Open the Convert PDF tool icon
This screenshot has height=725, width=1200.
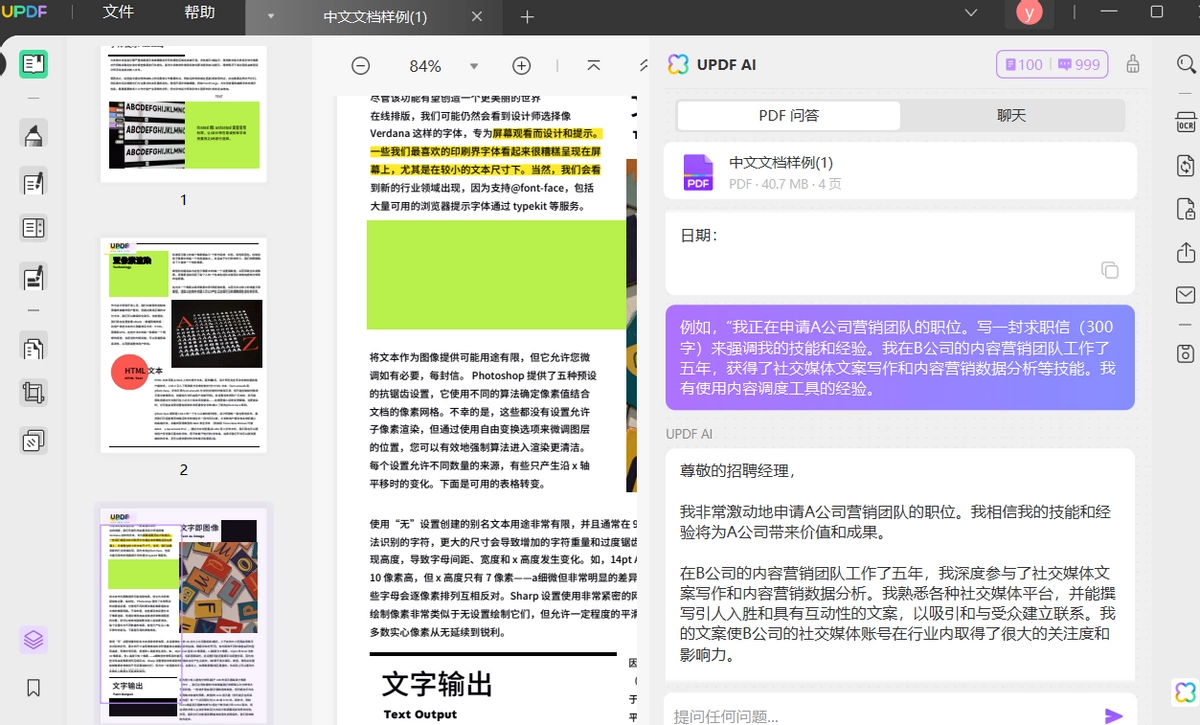pyautogui.click(x=1185, y=165)
